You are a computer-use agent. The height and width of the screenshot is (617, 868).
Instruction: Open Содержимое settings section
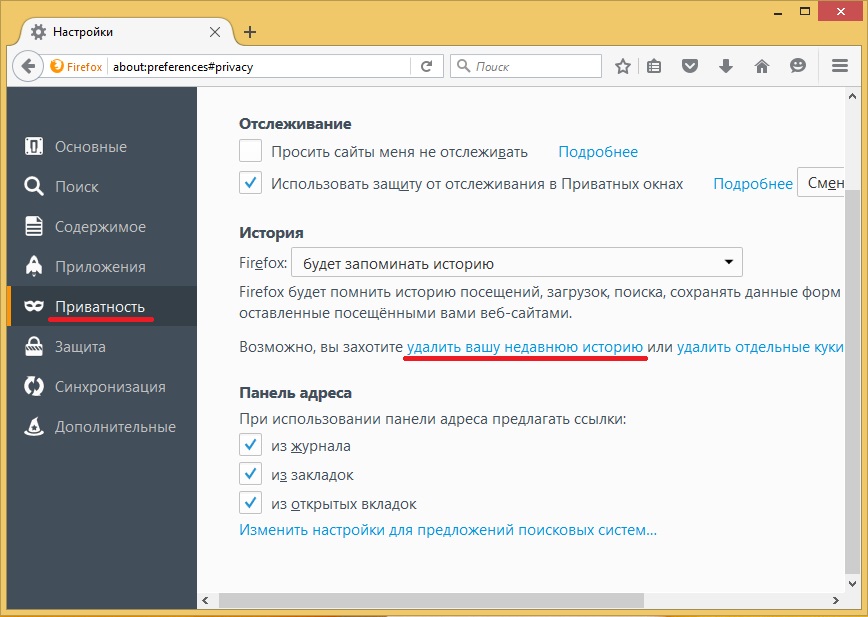pyautogui.click(x=102, y=226)
